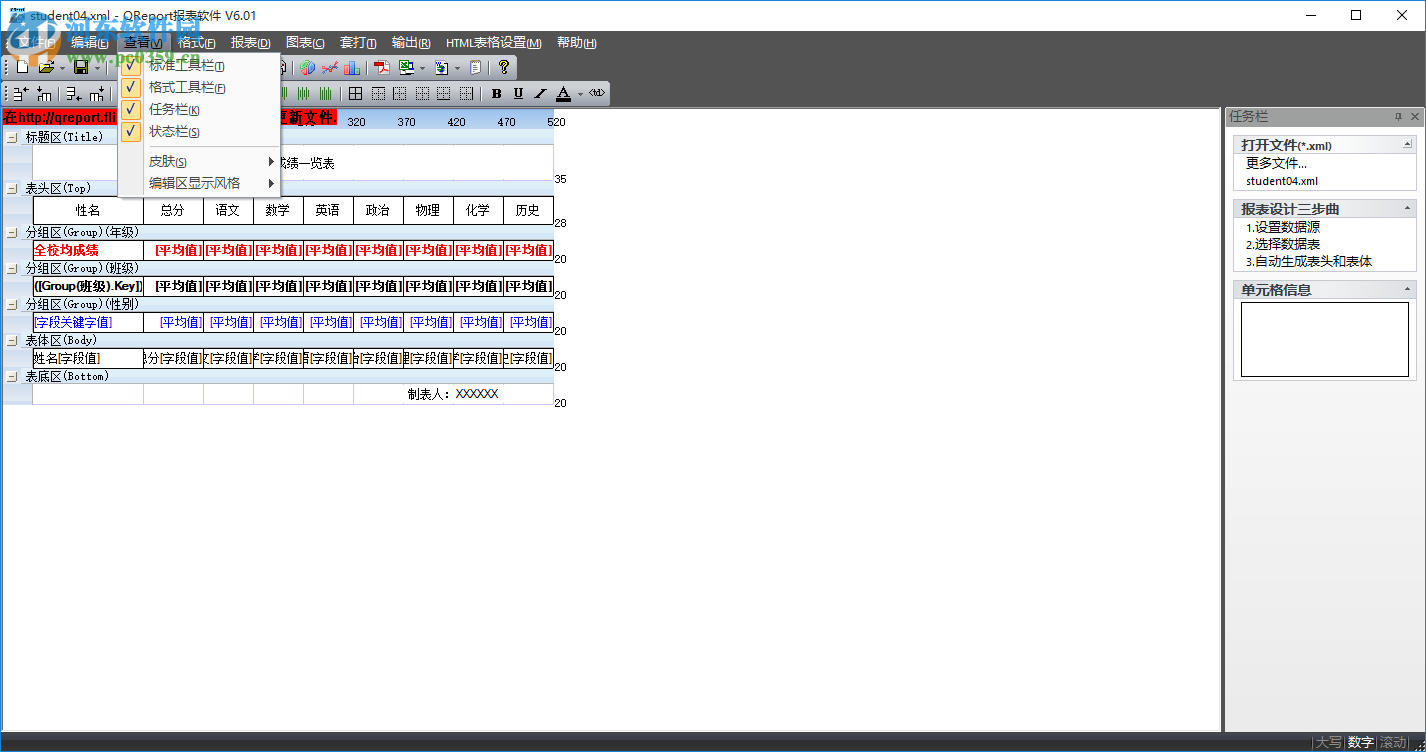Toggle bold formatting

pyautogui.click(x=496, y=94)
